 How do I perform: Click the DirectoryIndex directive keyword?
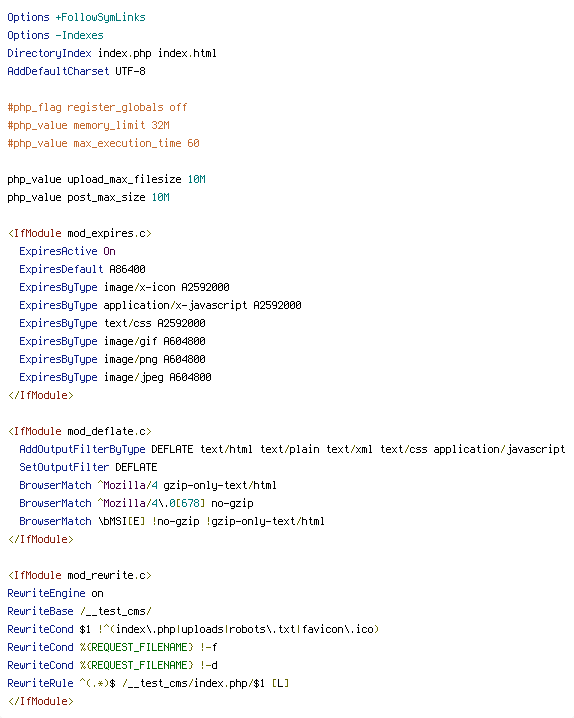[x=49, y=54]
